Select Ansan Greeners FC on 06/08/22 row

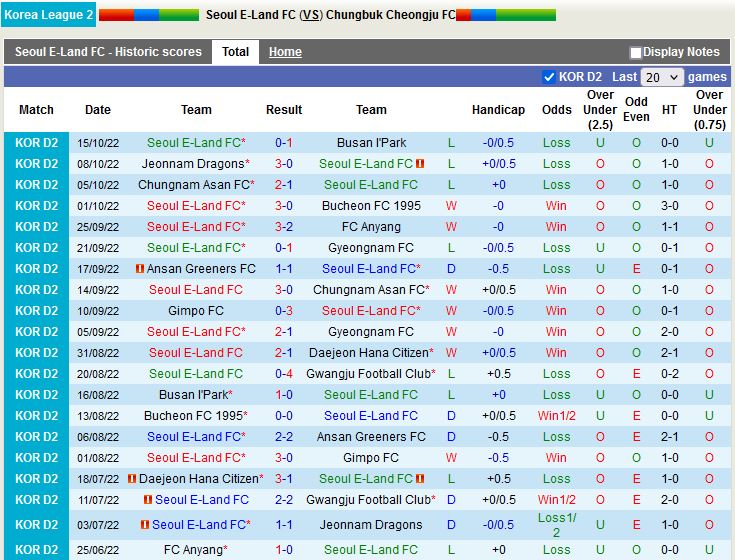tap(371, 437)
